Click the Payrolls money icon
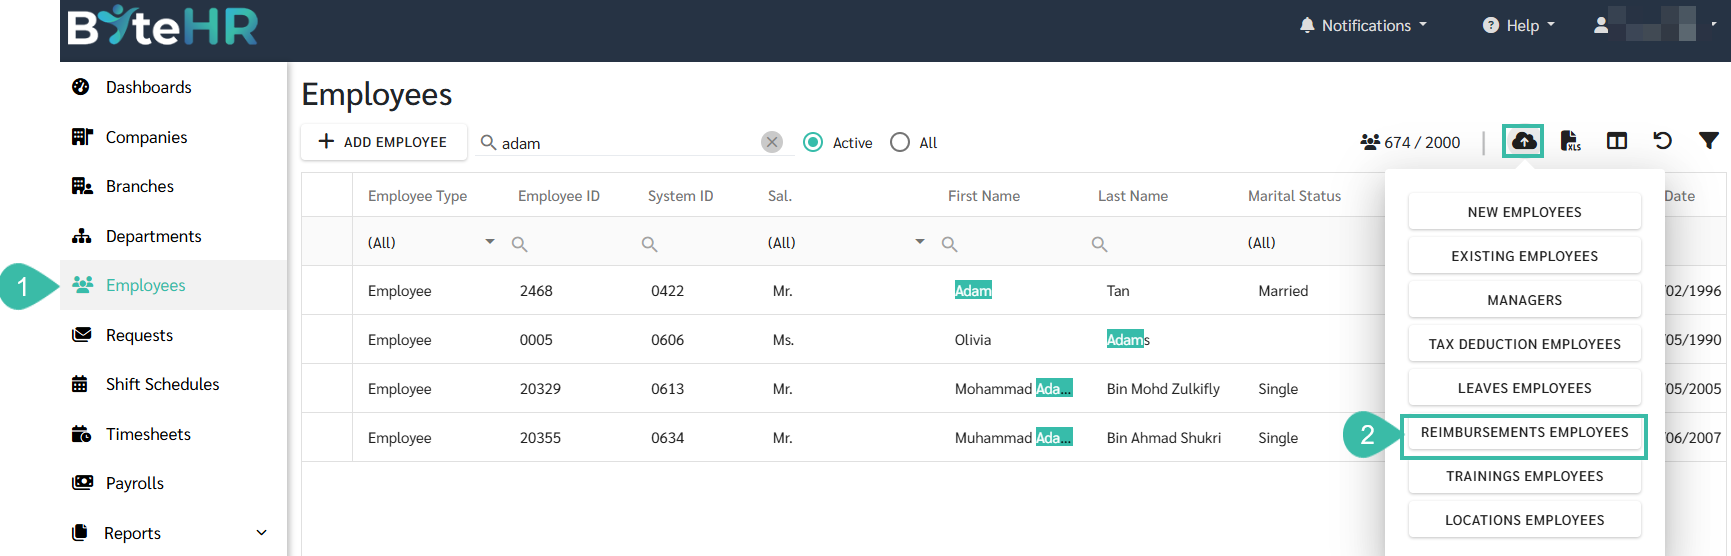 [82, 483]
